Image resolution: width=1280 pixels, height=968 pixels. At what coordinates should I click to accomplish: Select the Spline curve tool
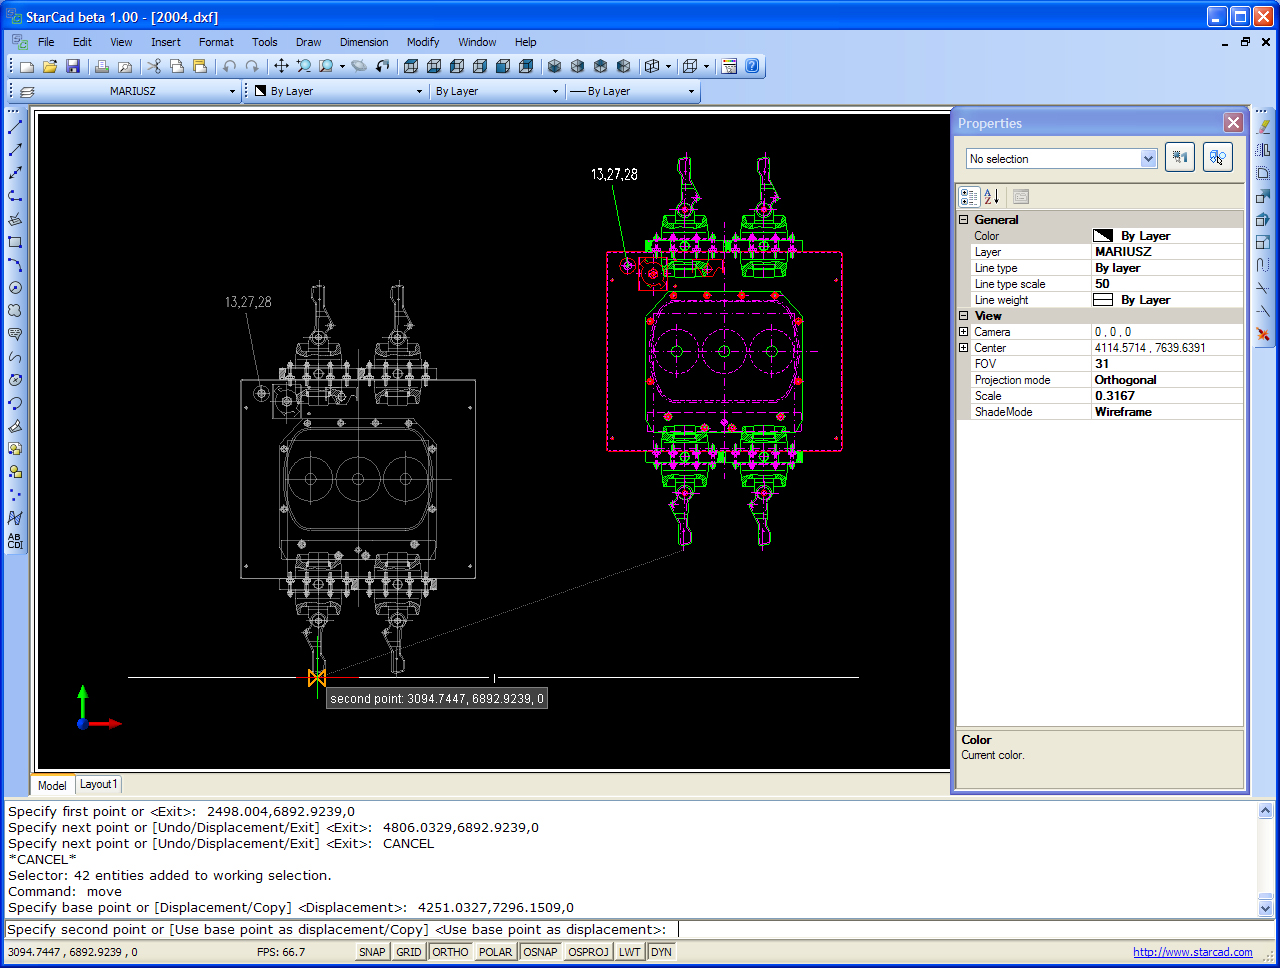coord(15,357)
